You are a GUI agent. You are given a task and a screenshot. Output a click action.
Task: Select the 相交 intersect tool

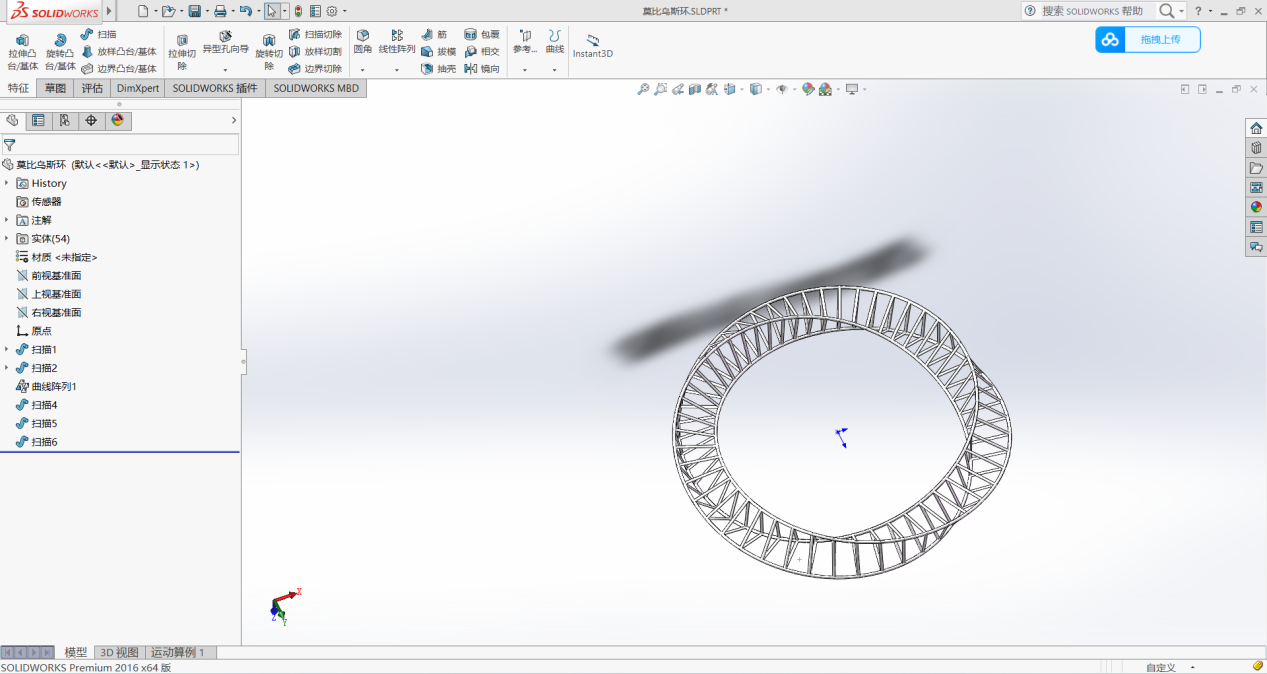click(481, 51)
